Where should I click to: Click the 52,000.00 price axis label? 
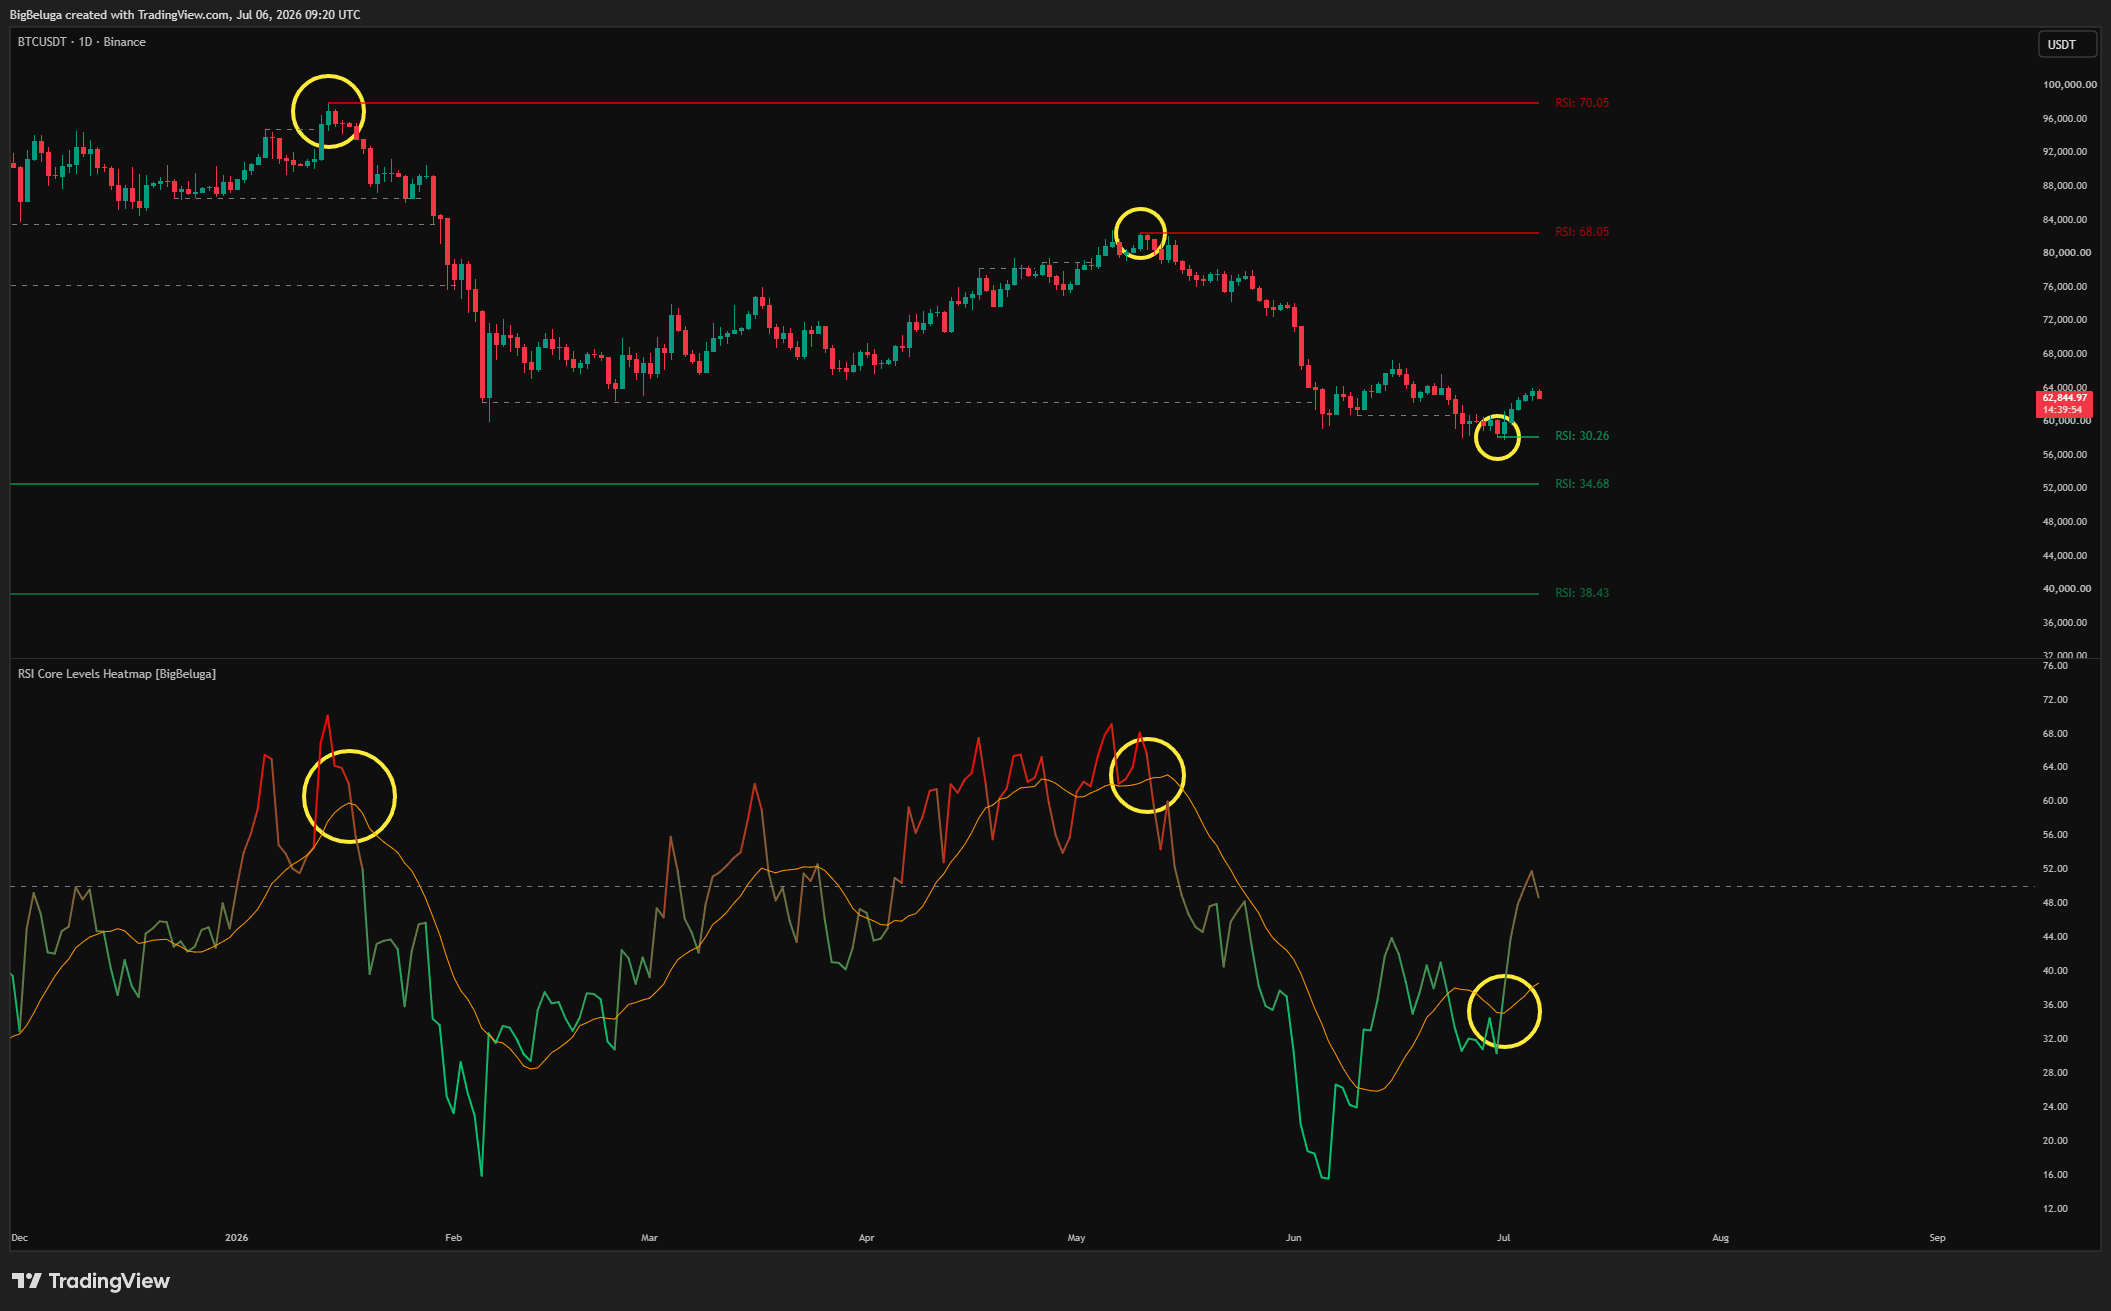click(2065, 488)
